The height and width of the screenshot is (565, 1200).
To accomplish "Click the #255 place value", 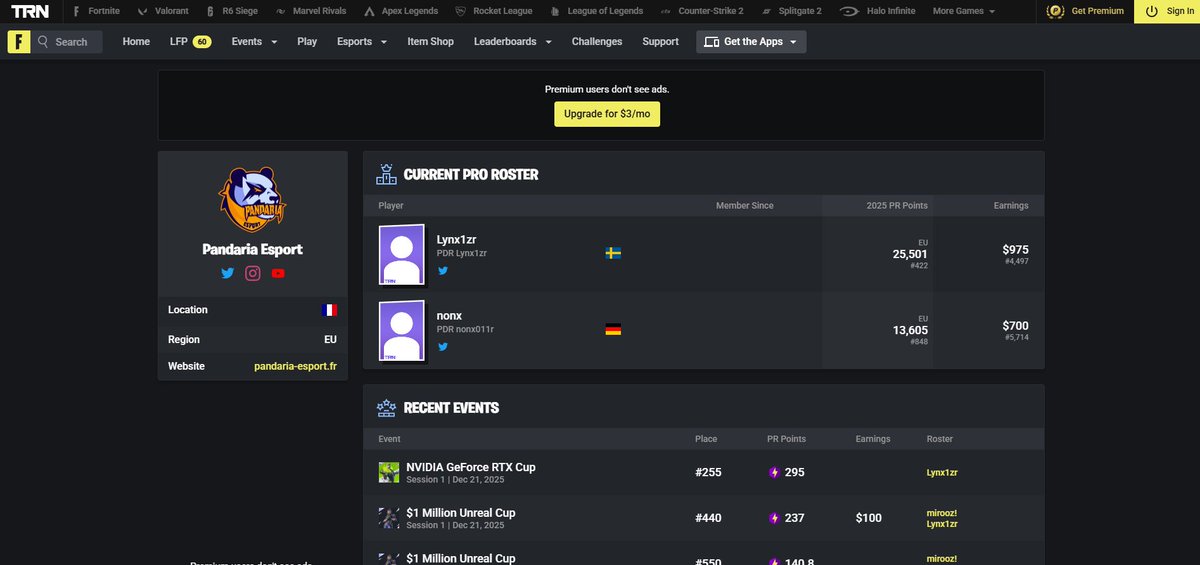I will pos(708,472).
